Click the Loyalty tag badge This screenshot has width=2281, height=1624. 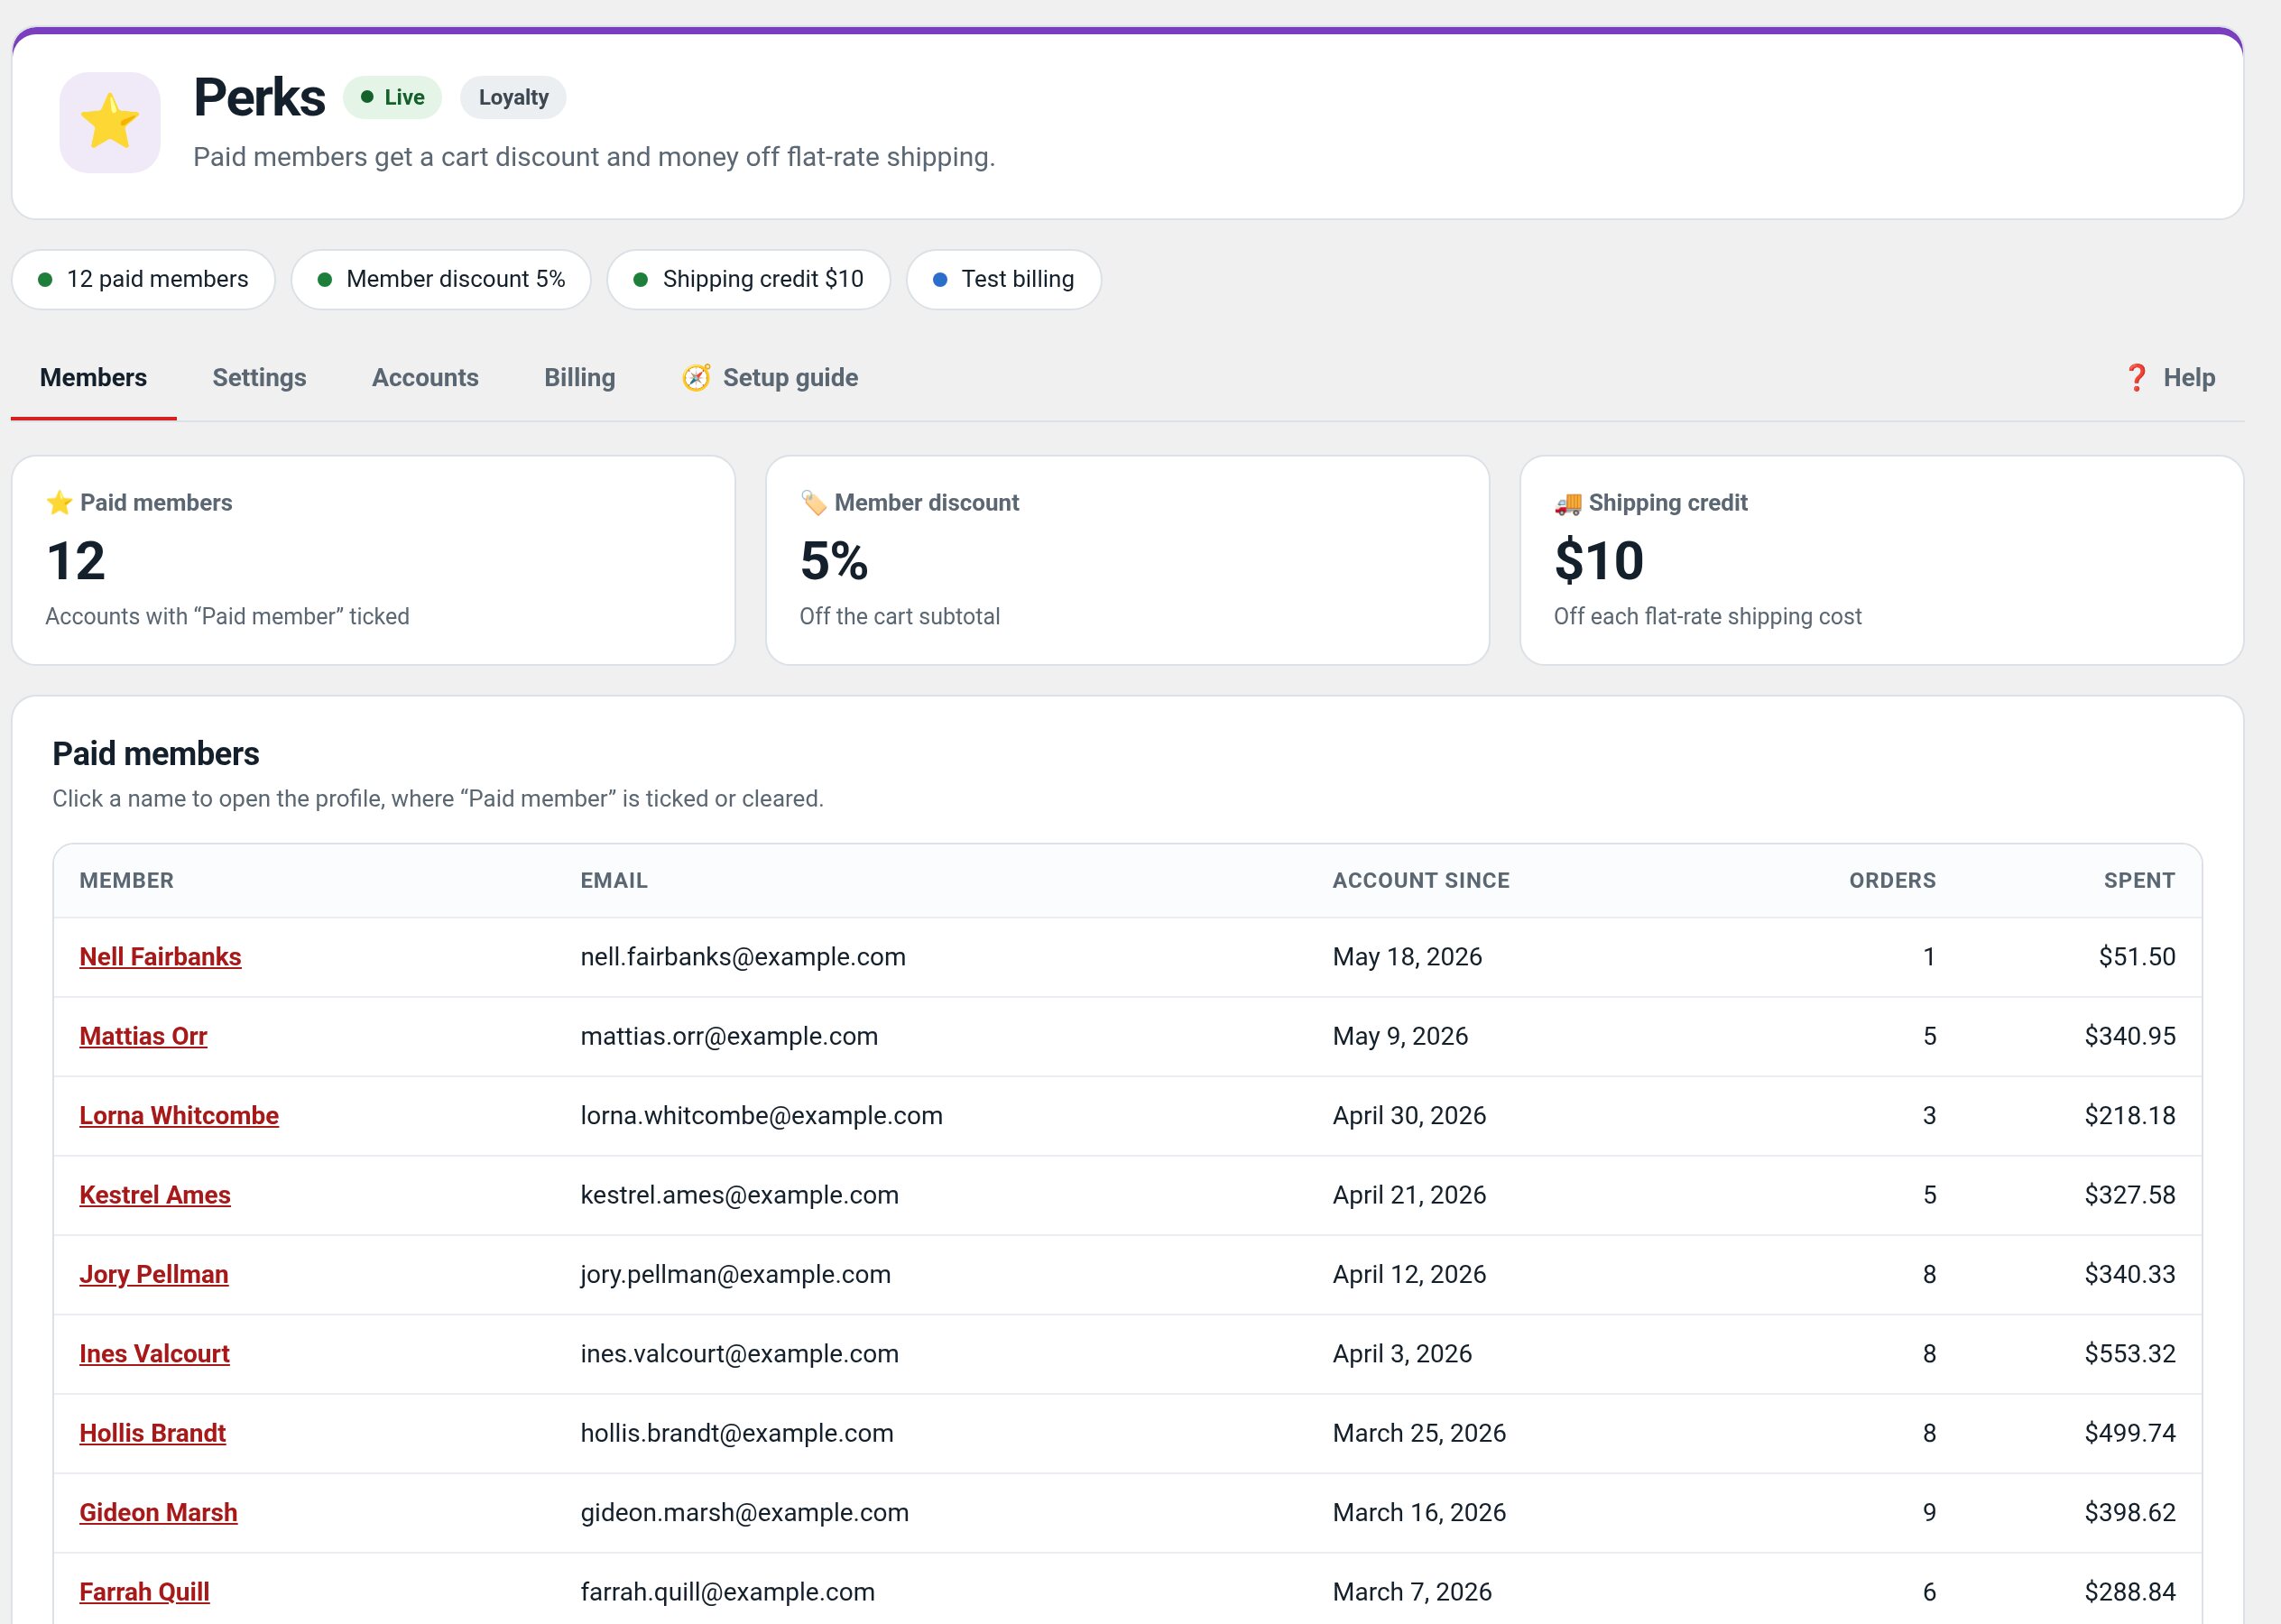513,97
